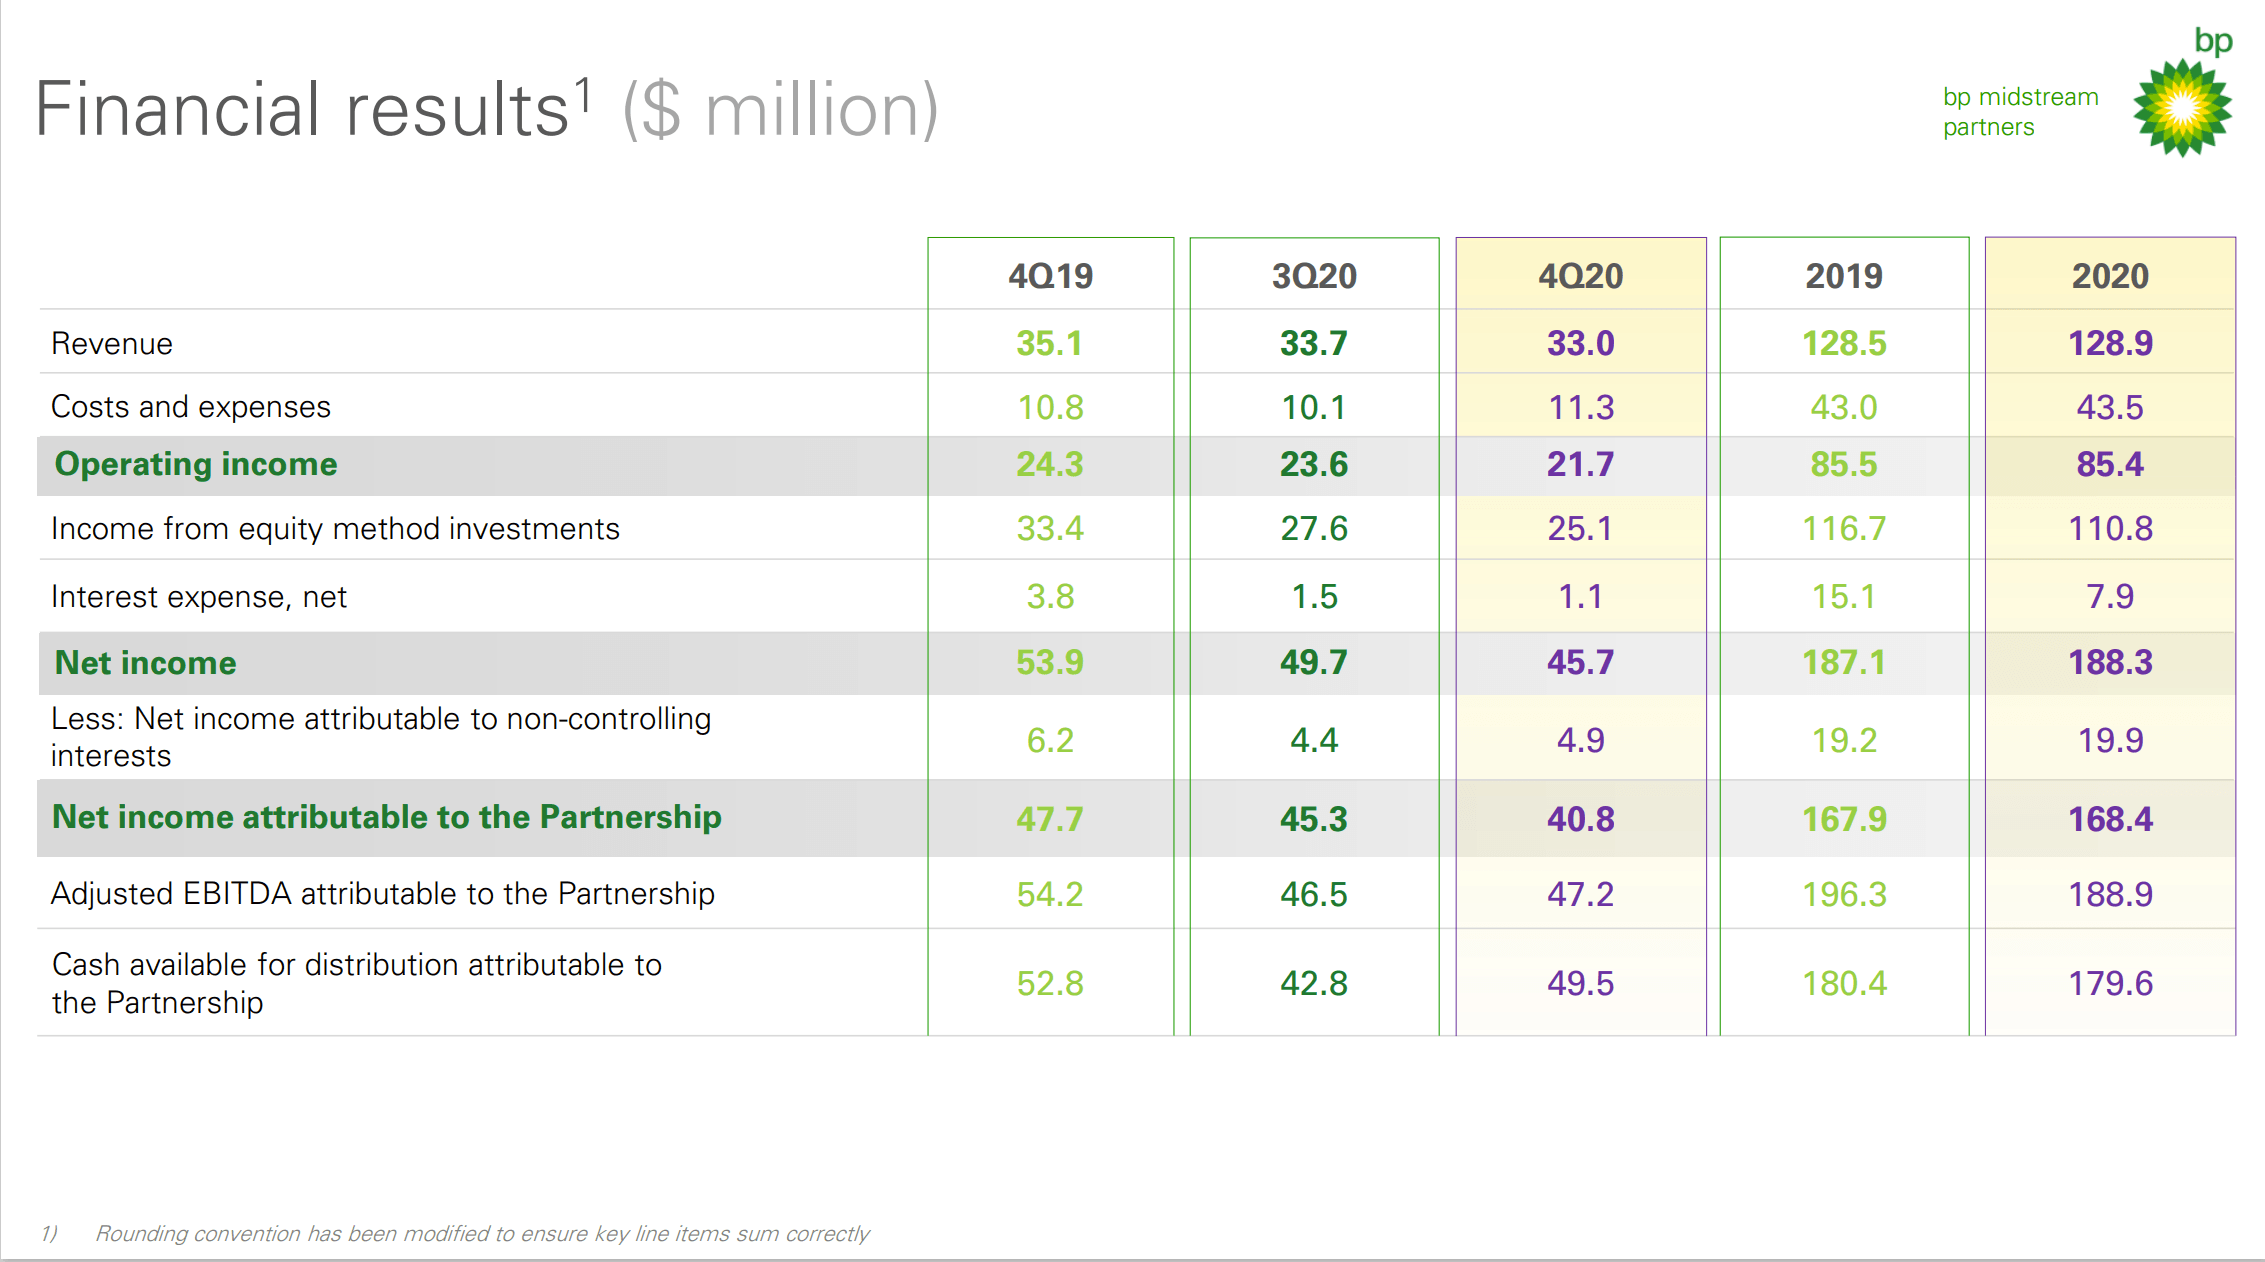
Task: Select 2020 non-controlling interests value 19.9
Action: click(2110, 741)
